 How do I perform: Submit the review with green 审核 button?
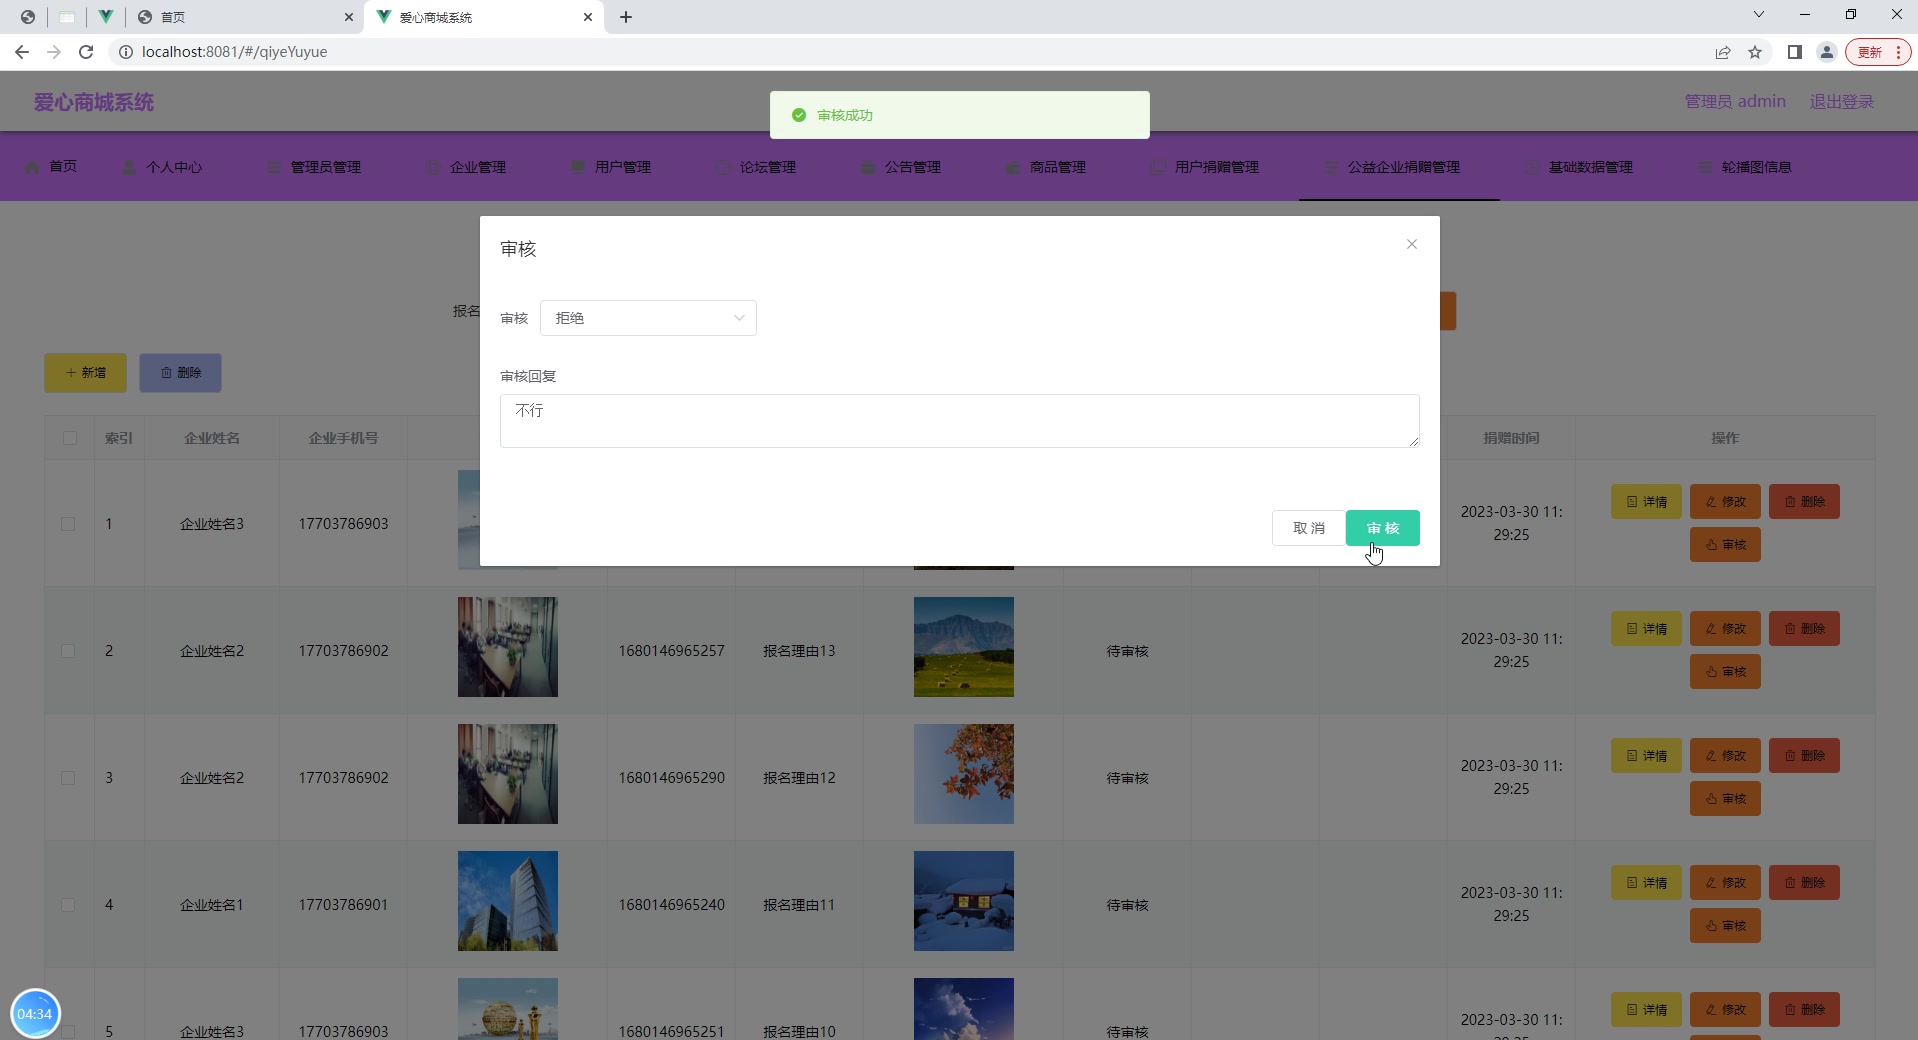(x=1382, y=528)
